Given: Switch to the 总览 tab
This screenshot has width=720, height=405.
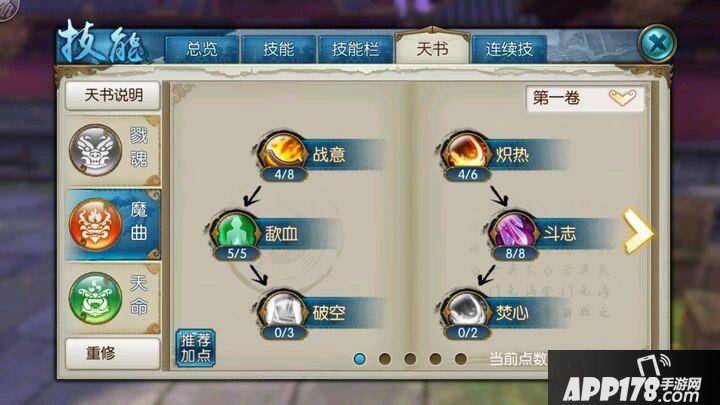Looking at the screenshot, I should (202, 49).
